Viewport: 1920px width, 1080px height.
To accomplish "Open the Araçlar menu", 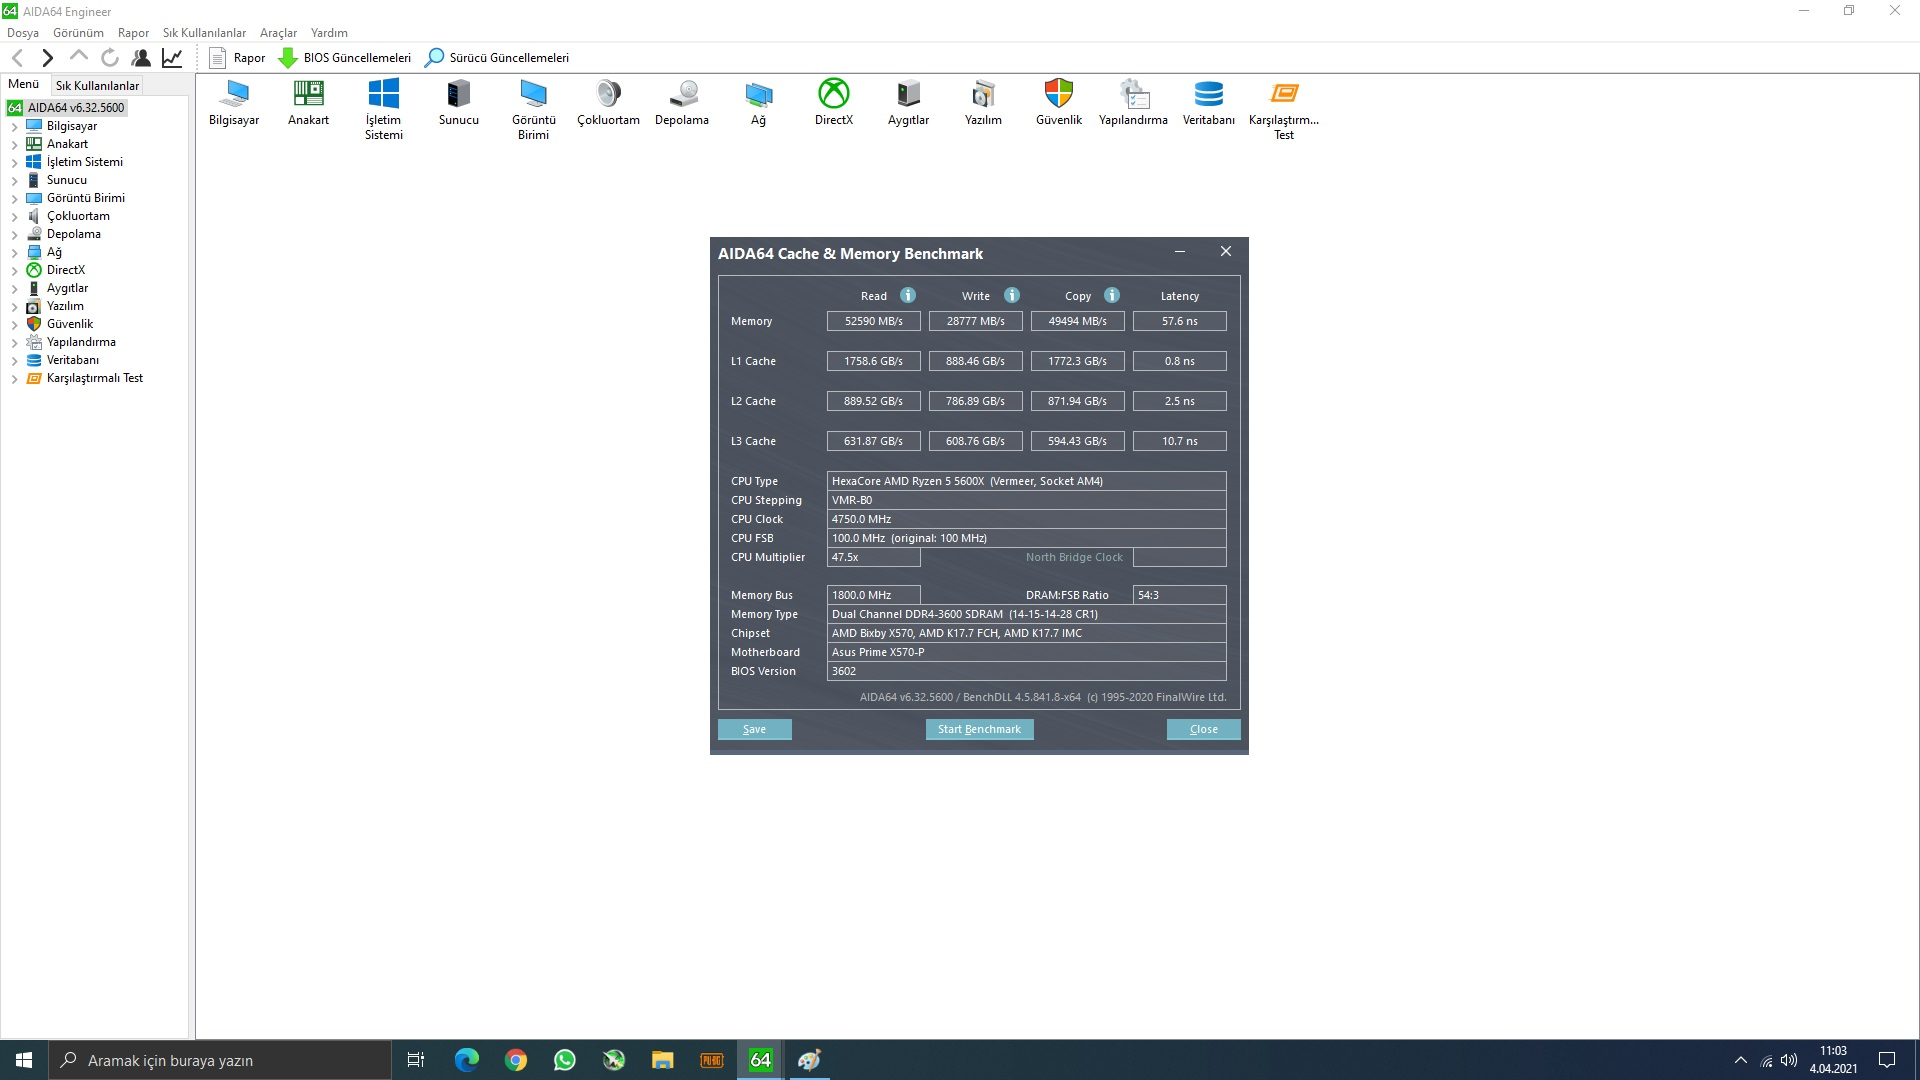I will (x=277, y=33).
